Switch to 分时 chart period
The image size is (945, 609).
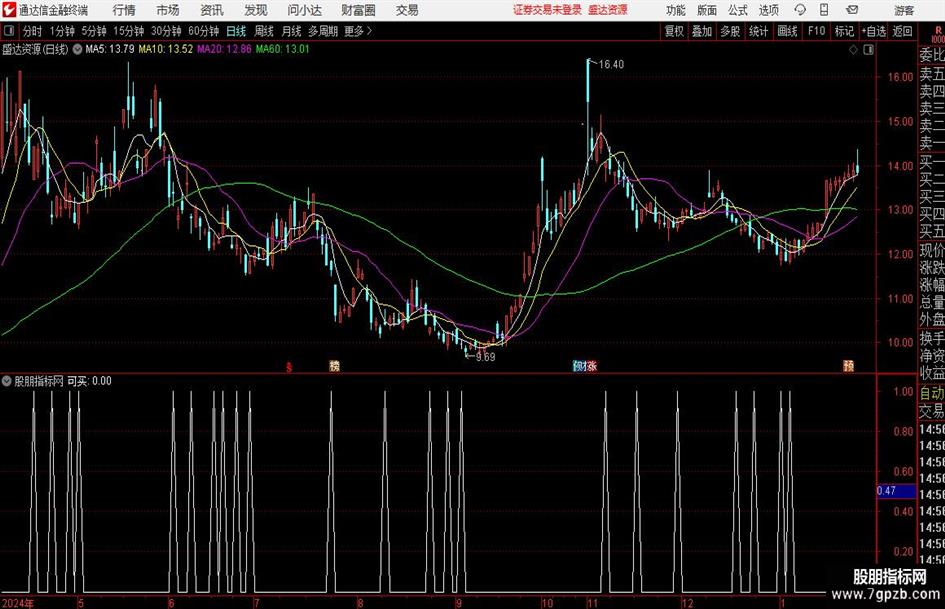coord(32,31)
